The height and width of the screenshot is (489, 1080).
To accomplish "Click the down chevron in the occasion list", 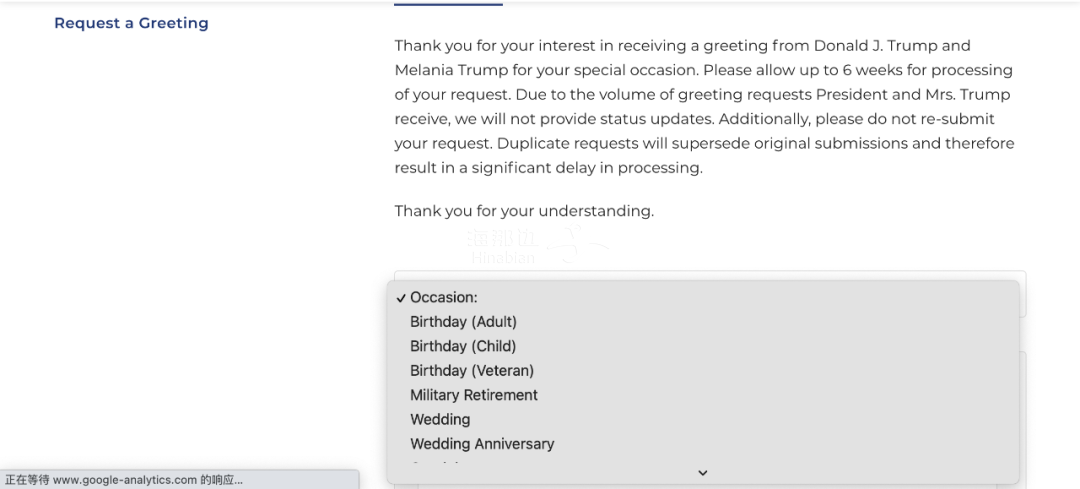I will [703, 473].
